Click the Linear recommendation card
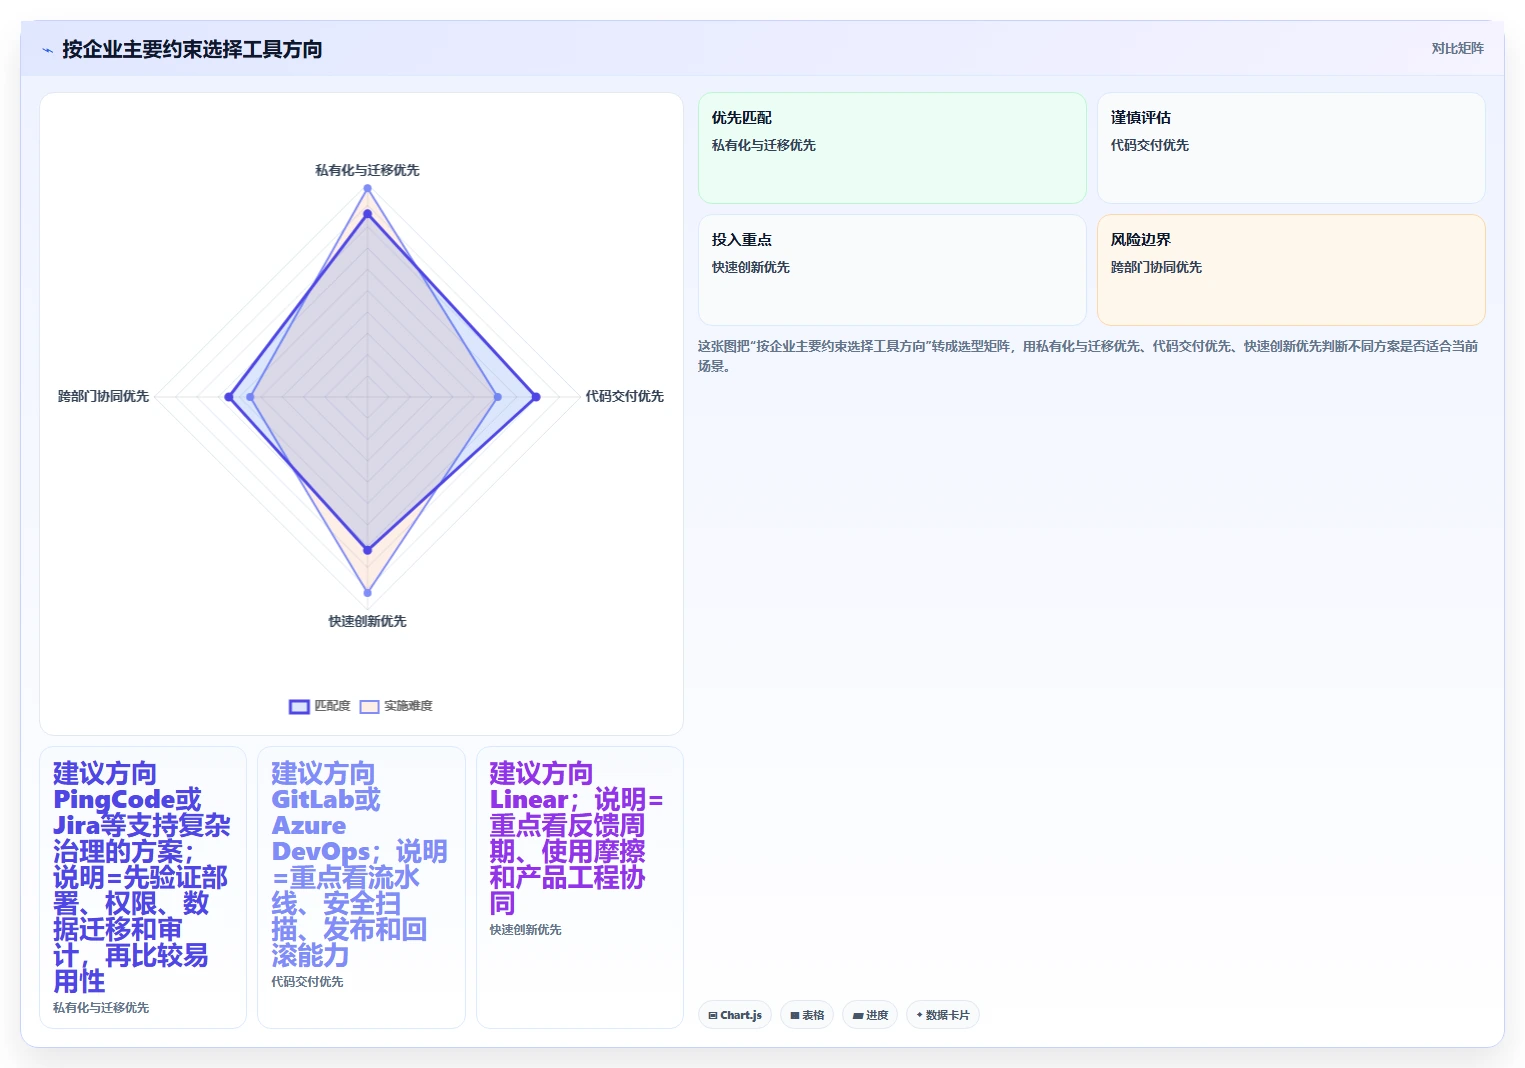Viewport: 1525px width, 1068px height. tap(580, 887)
